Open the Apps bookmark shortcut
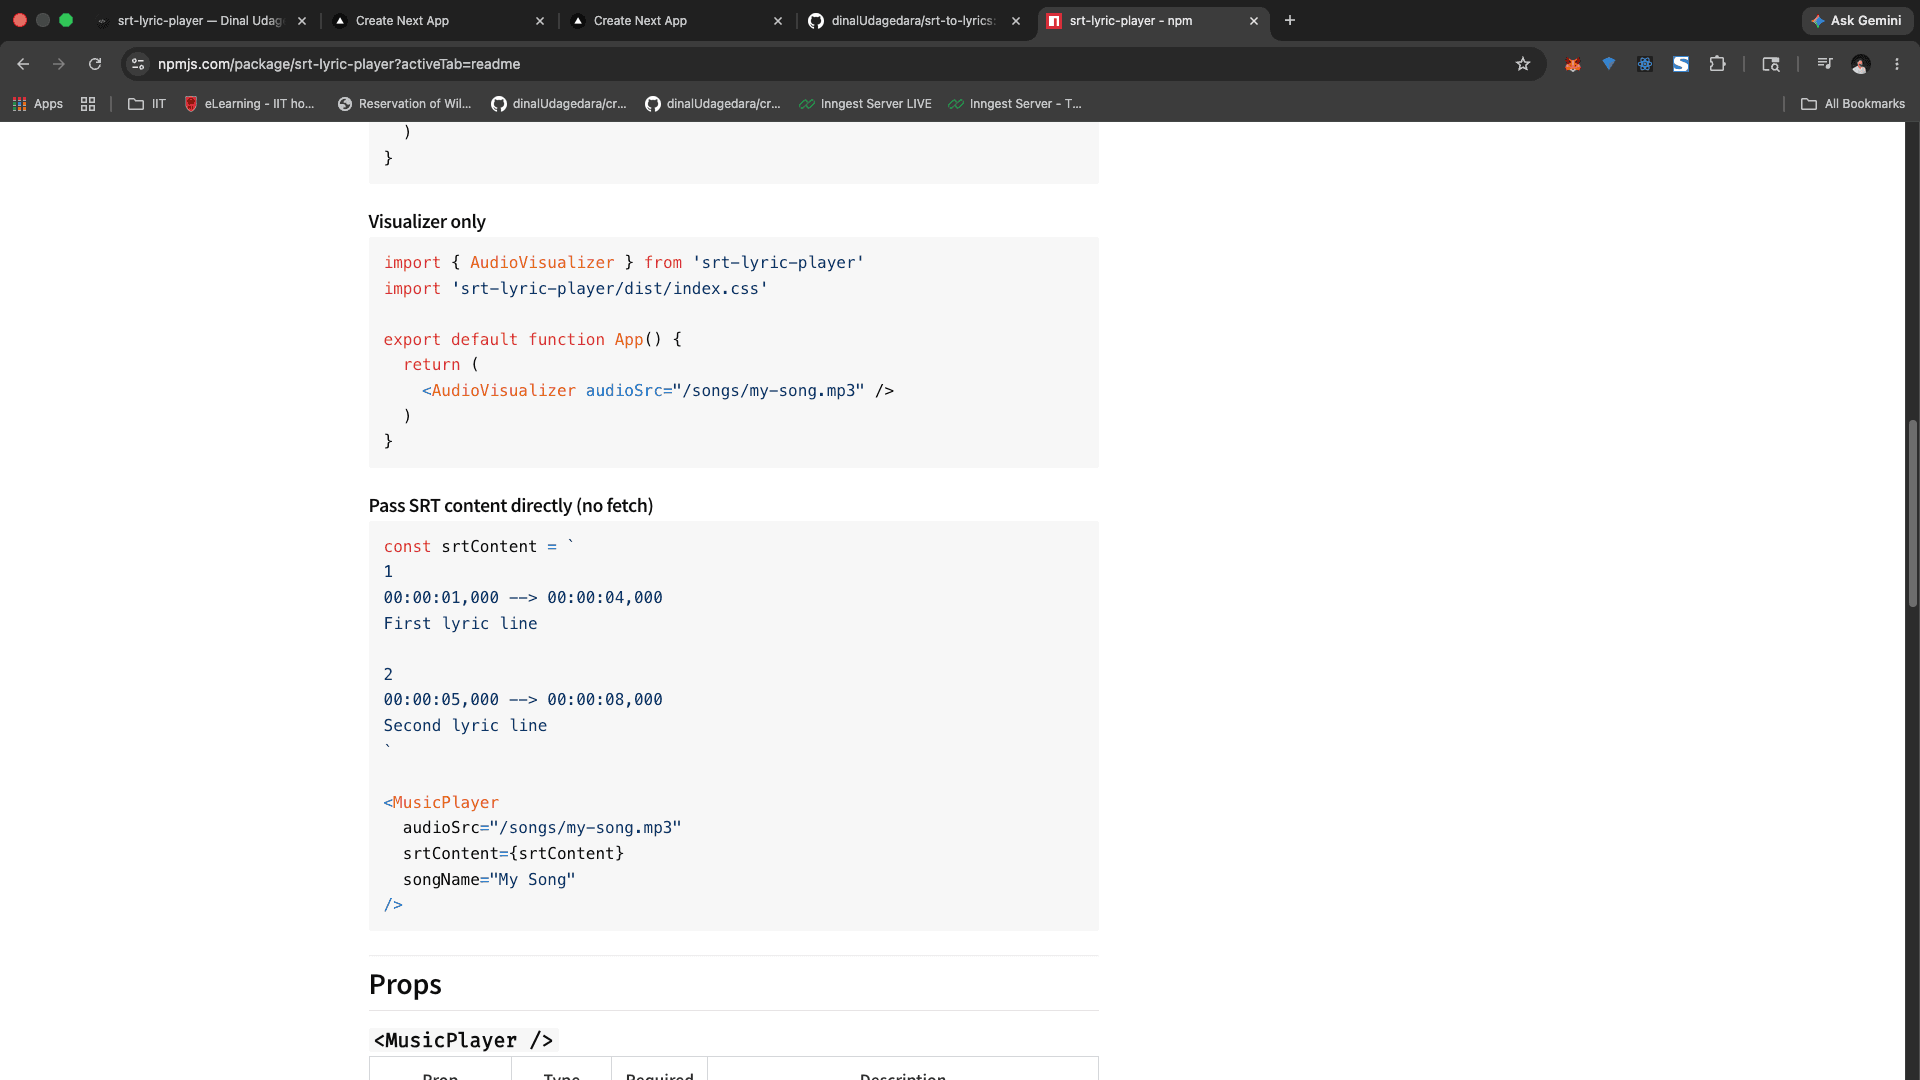Viewport: 1920px width, 1080px height. click(38, 104)
